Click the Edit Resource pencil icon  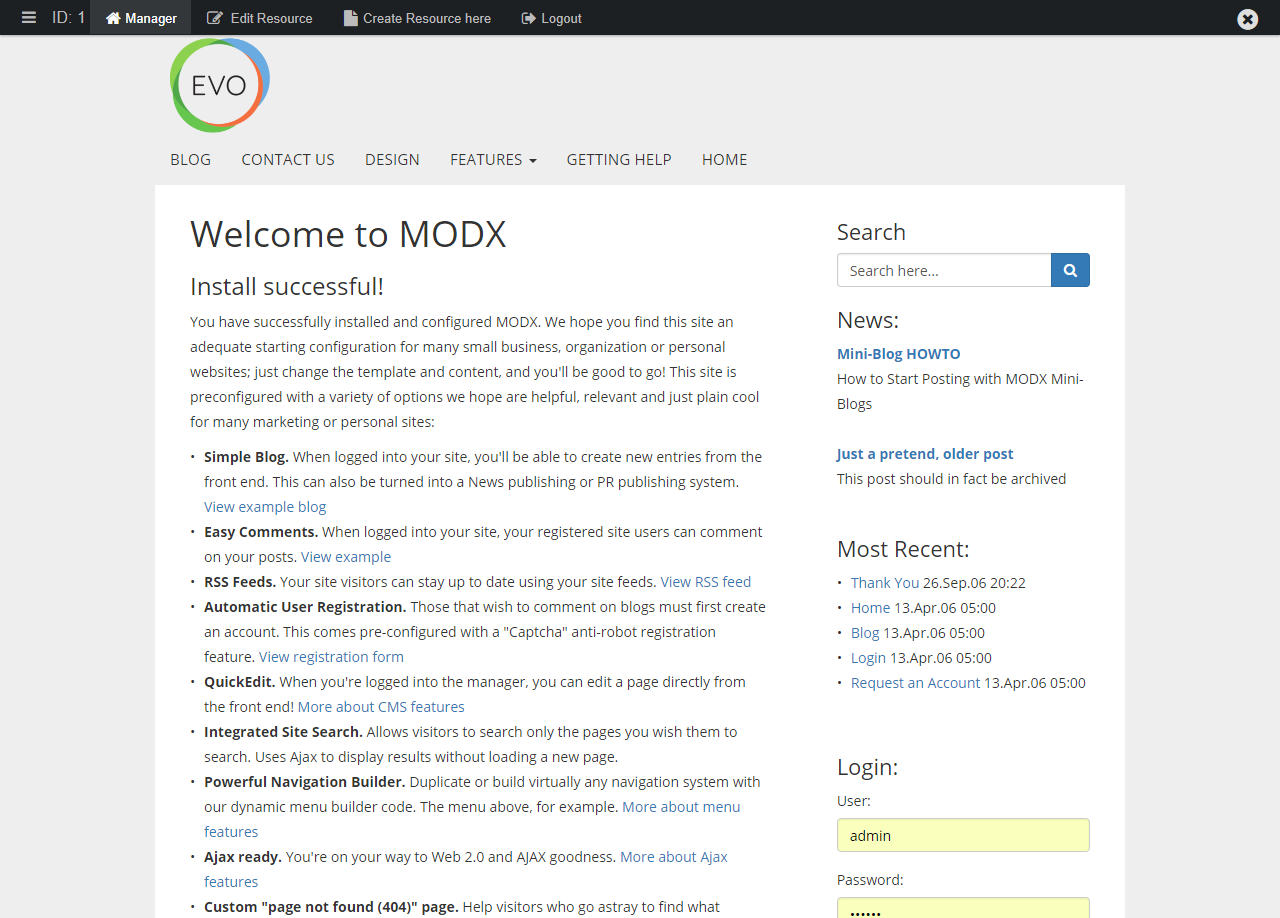click(215, 17)
